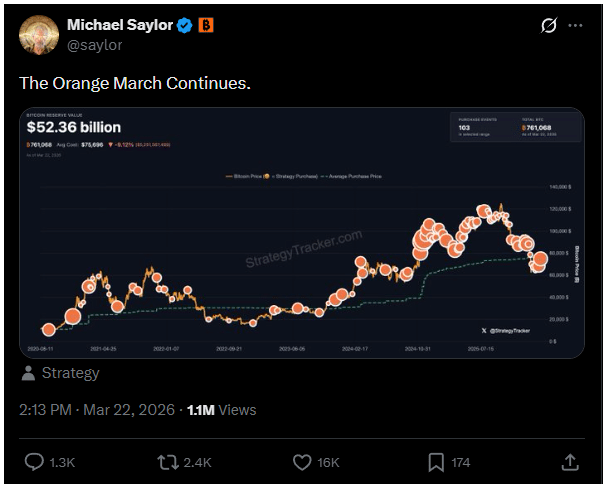Click the person icon beside Strategy
This screenshot has width=607, height=488.
(29, 373)
